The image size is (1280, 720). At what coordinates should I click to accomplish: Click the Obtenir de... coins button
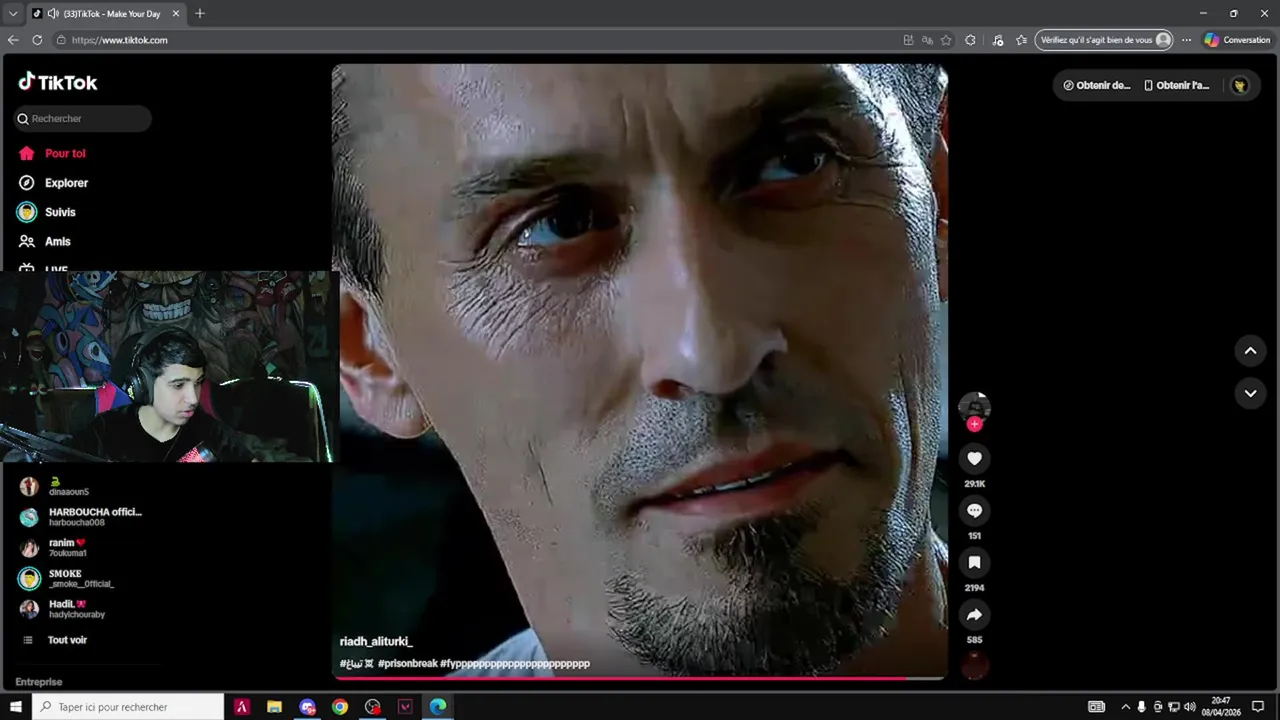click(x=1097, y=86)
